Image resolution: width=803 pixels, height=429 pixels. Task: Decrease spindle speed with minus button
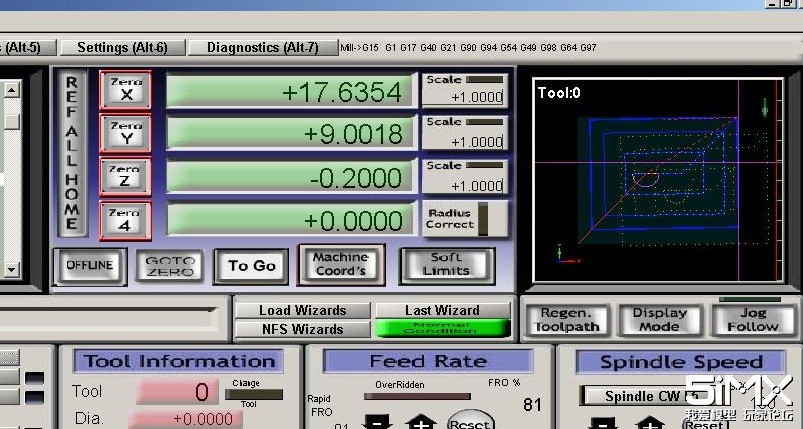click(x=604, y=424)
